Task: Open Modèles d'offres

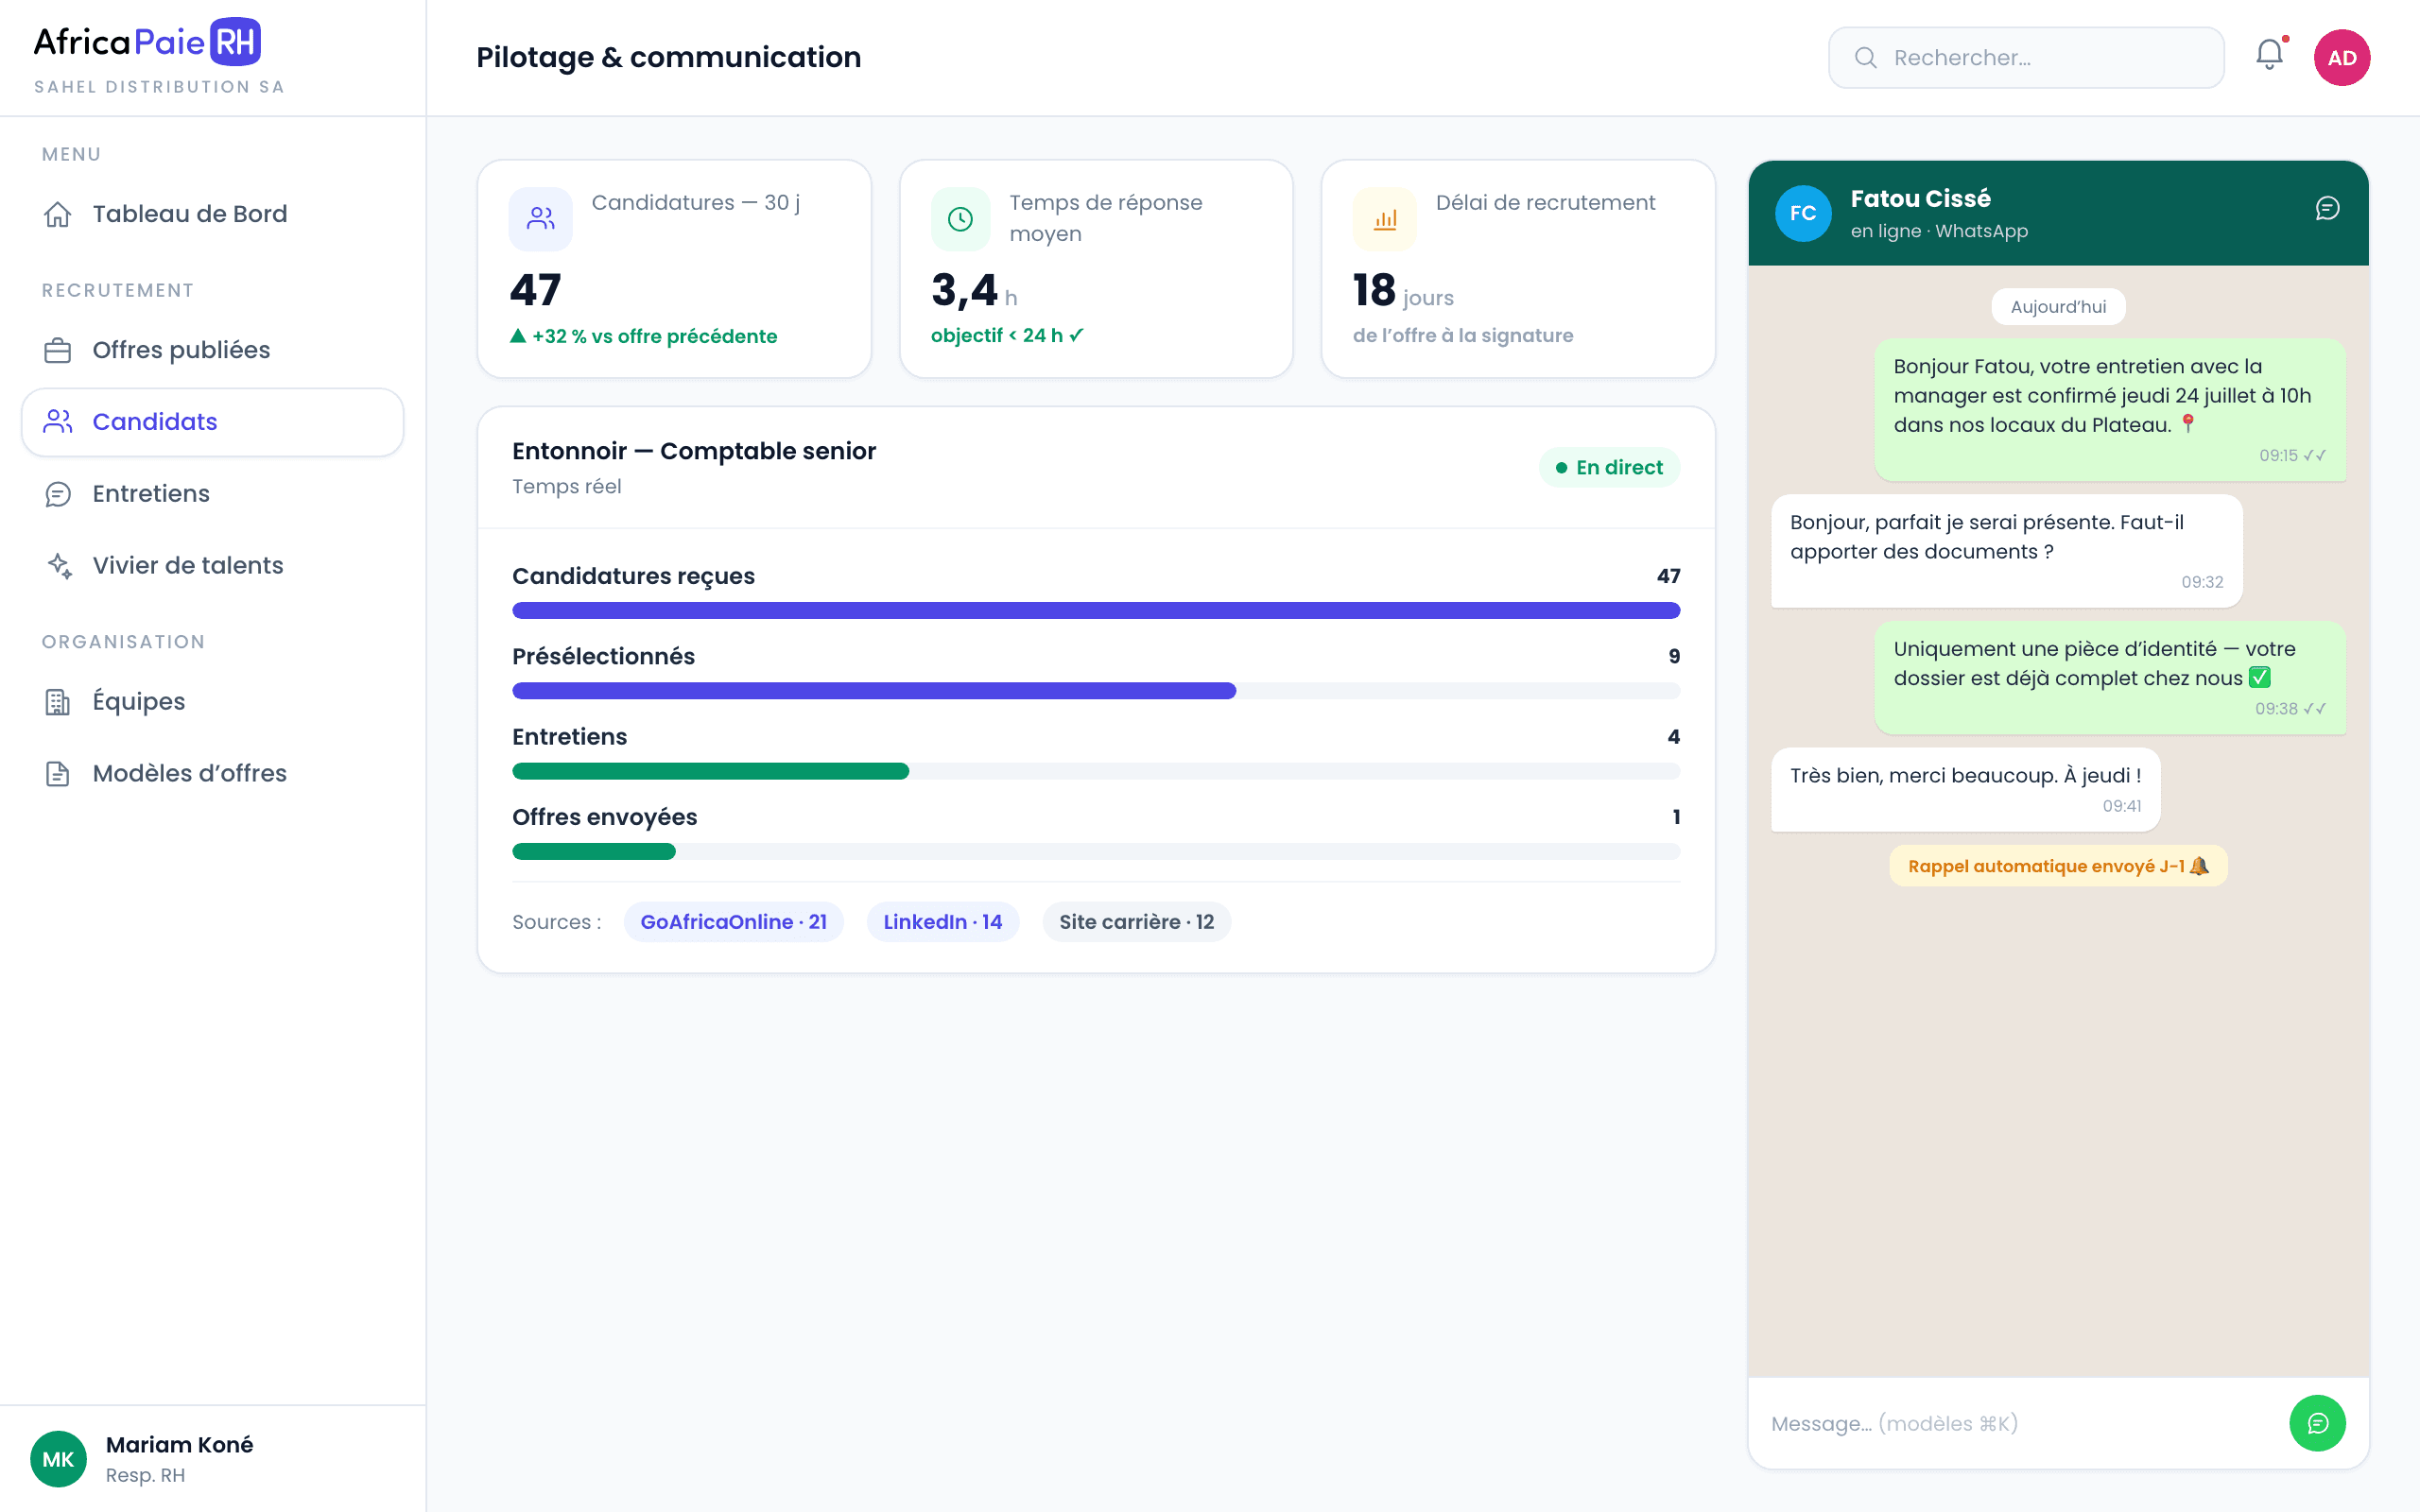Action: pos(212,774)
